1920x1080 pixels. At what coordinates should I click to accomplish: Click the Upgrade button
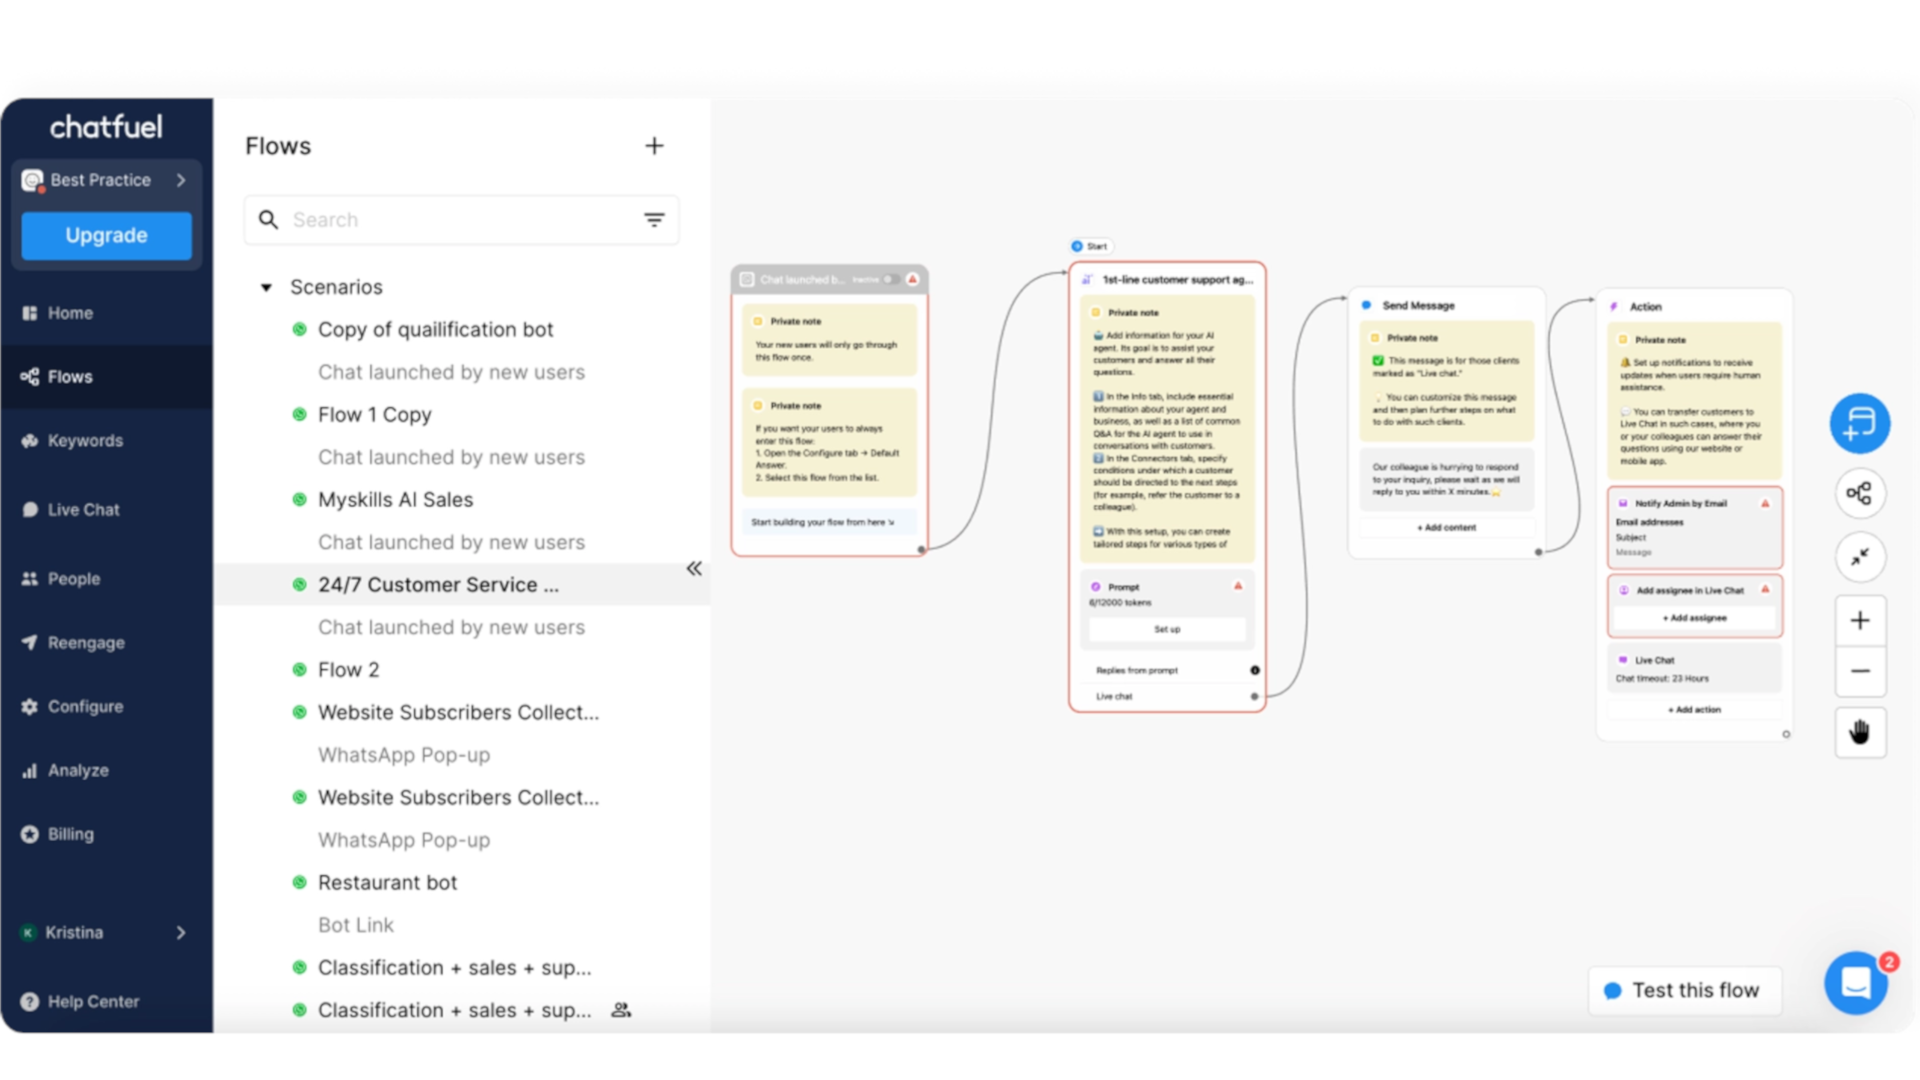tap(106, 236)
